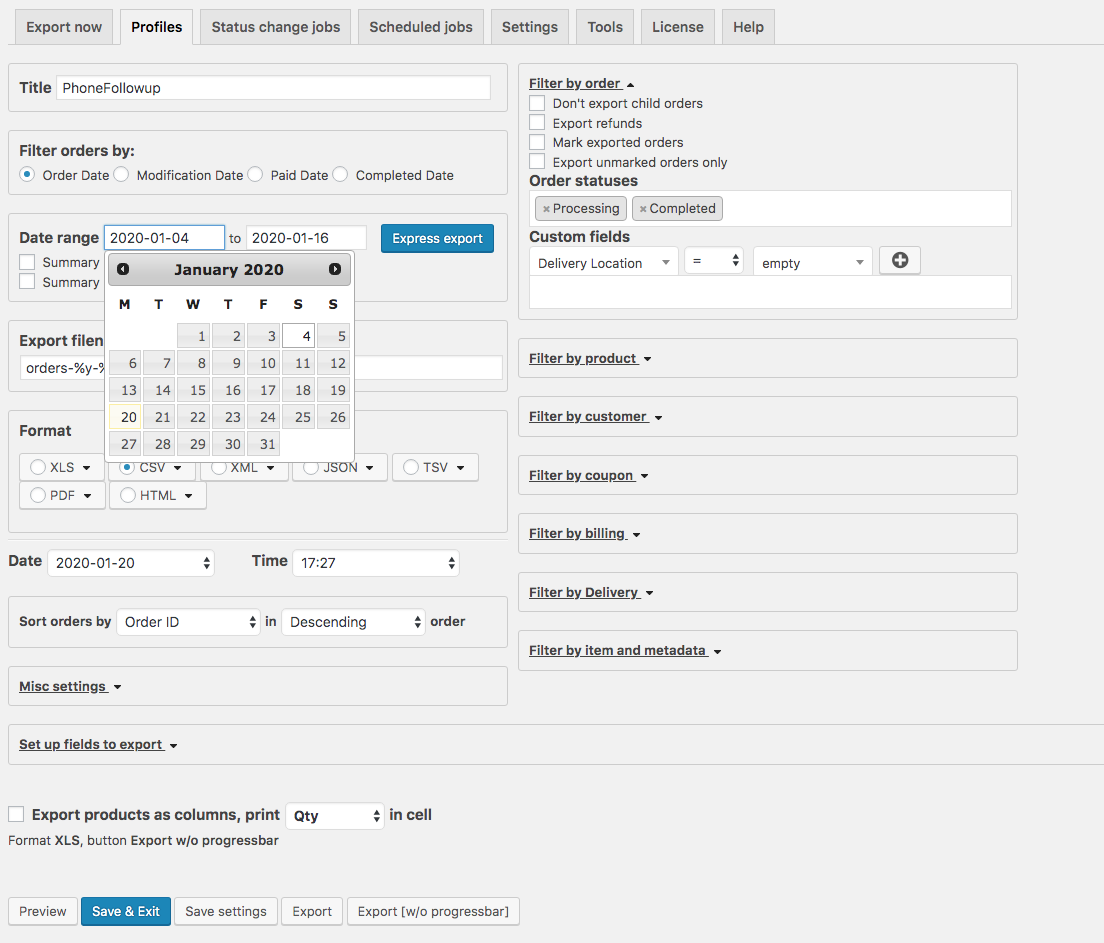
Task: Switch to Scheduled jobs tab
Action: [x=421, y=27]
